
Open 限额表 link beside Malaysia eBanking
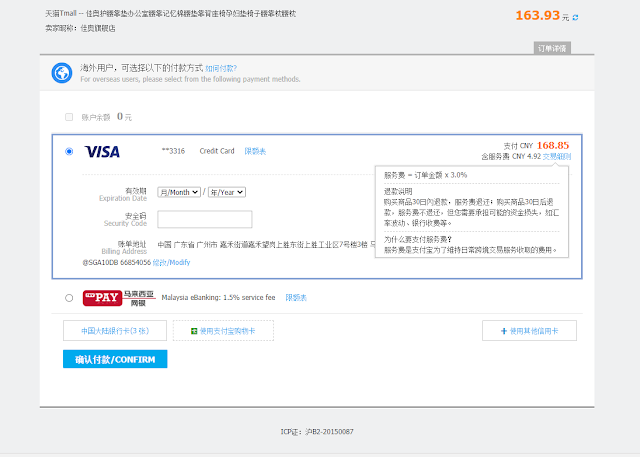tap(296, 298)
